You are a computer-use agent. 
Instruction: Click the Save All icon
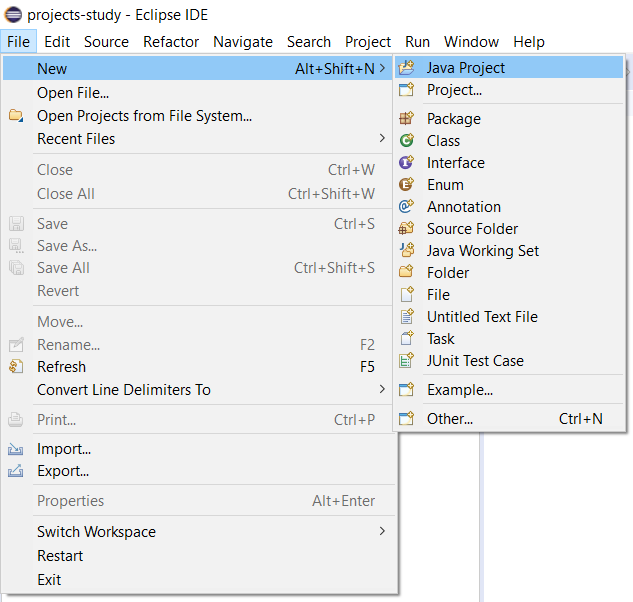(x=17, y=268)
